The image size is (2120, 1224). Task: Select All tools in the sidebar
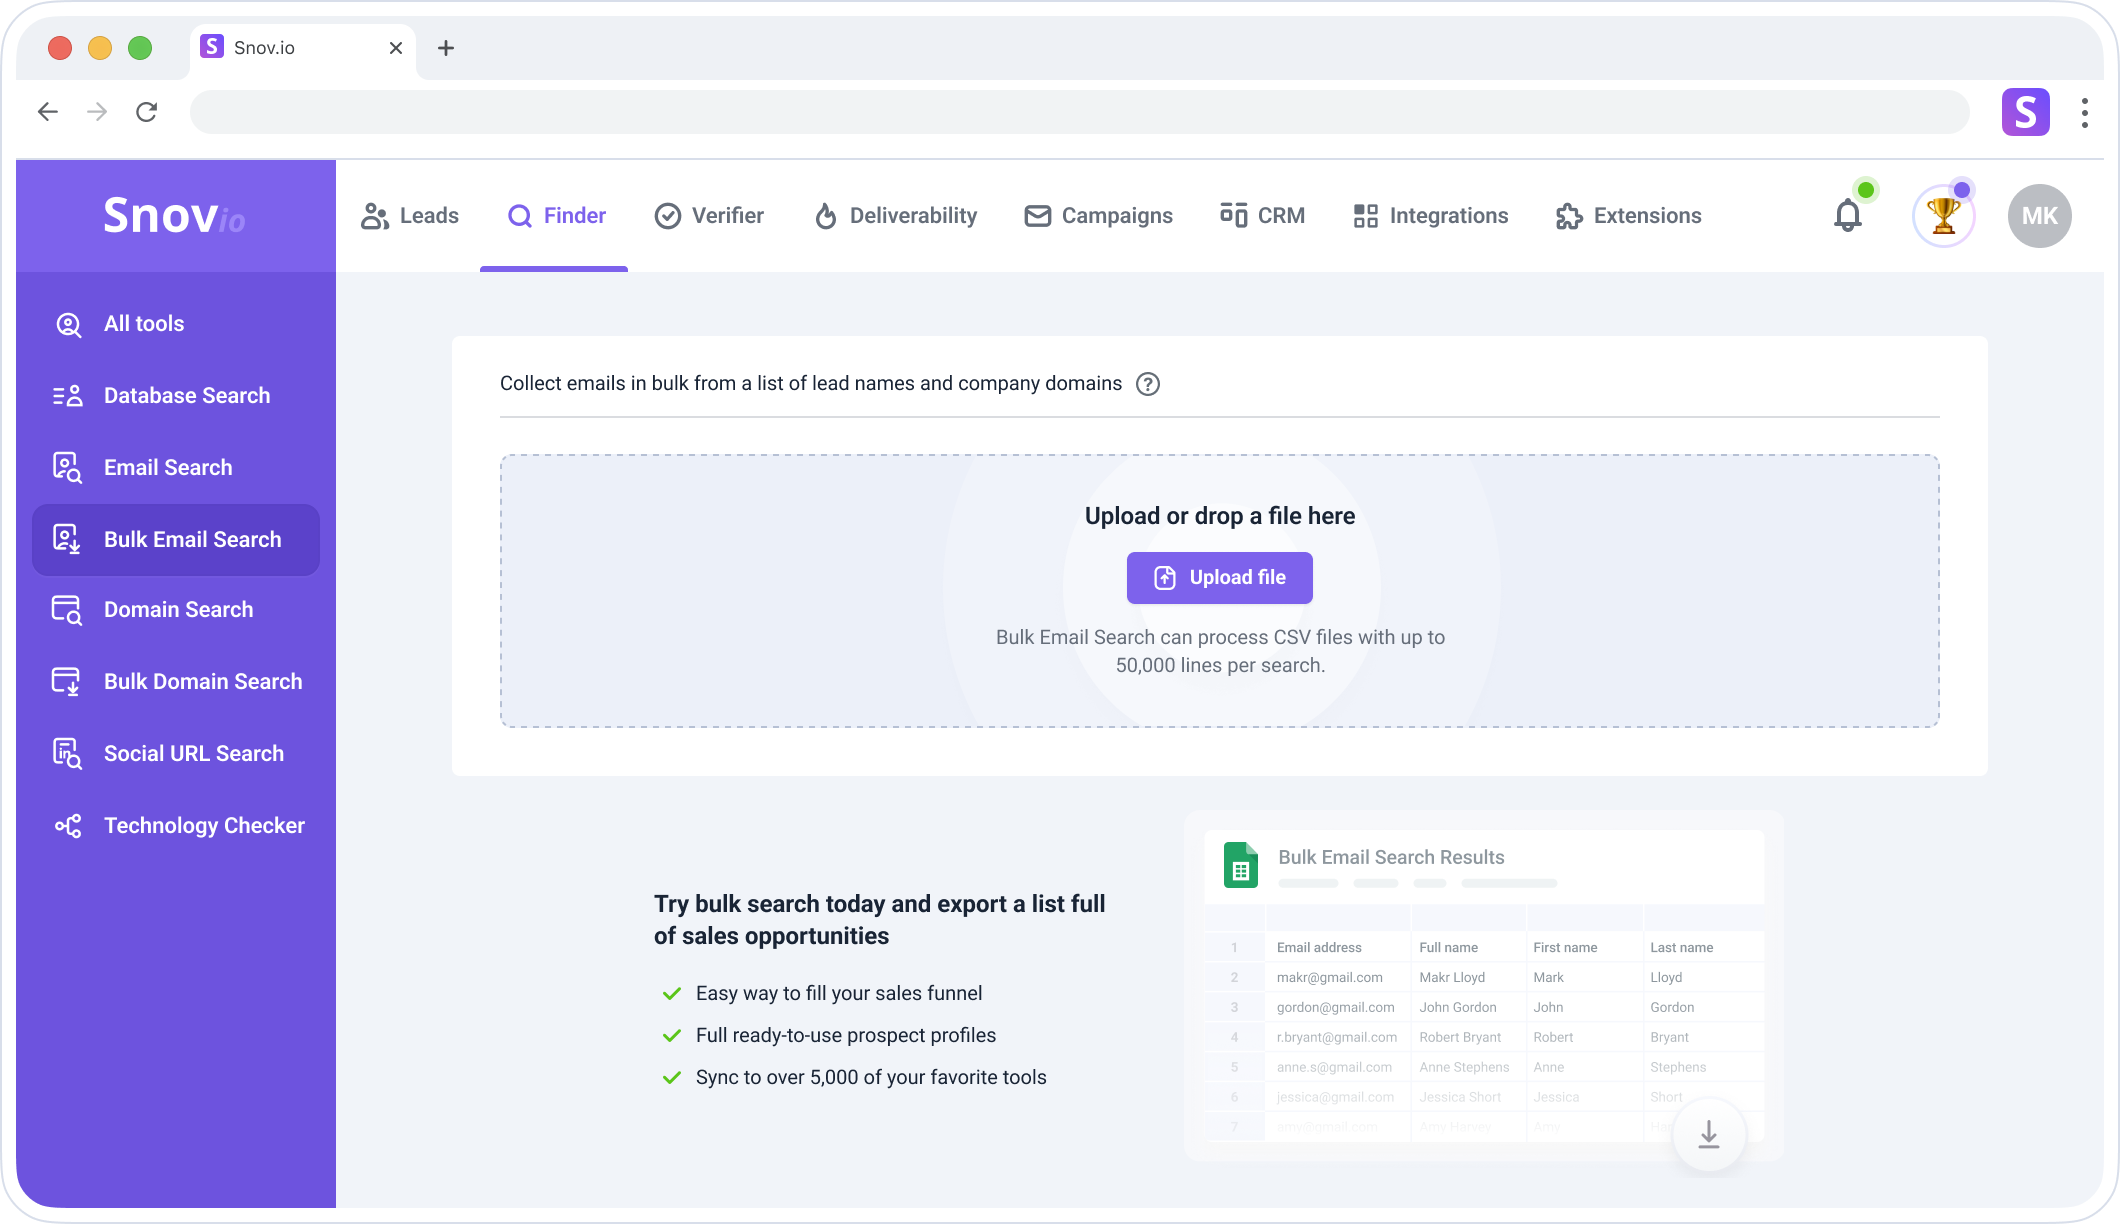[144, 322]
